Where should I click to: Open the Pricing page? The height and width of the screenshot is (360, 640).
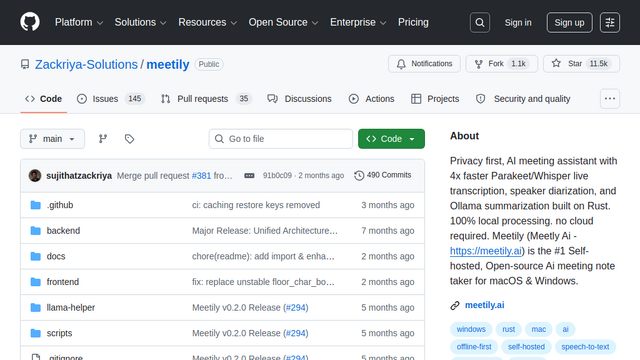pos(413,22)
